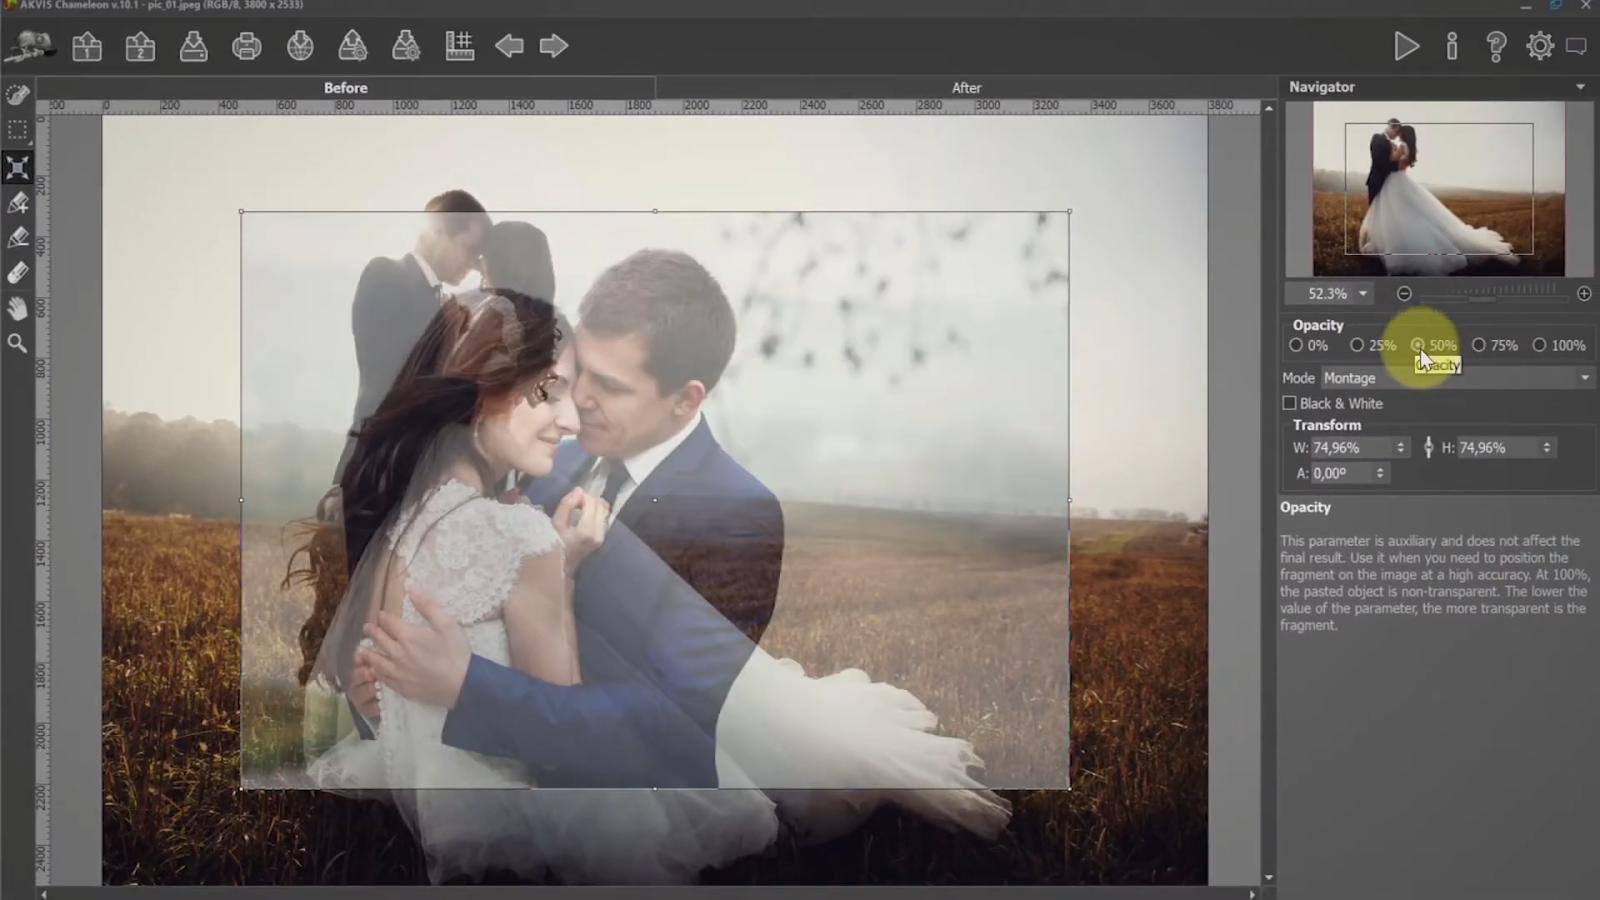Enable the Black & White checkbox
This screenshot has height=900, width=1600.
pyautogui.click(x=1290, y=403)
